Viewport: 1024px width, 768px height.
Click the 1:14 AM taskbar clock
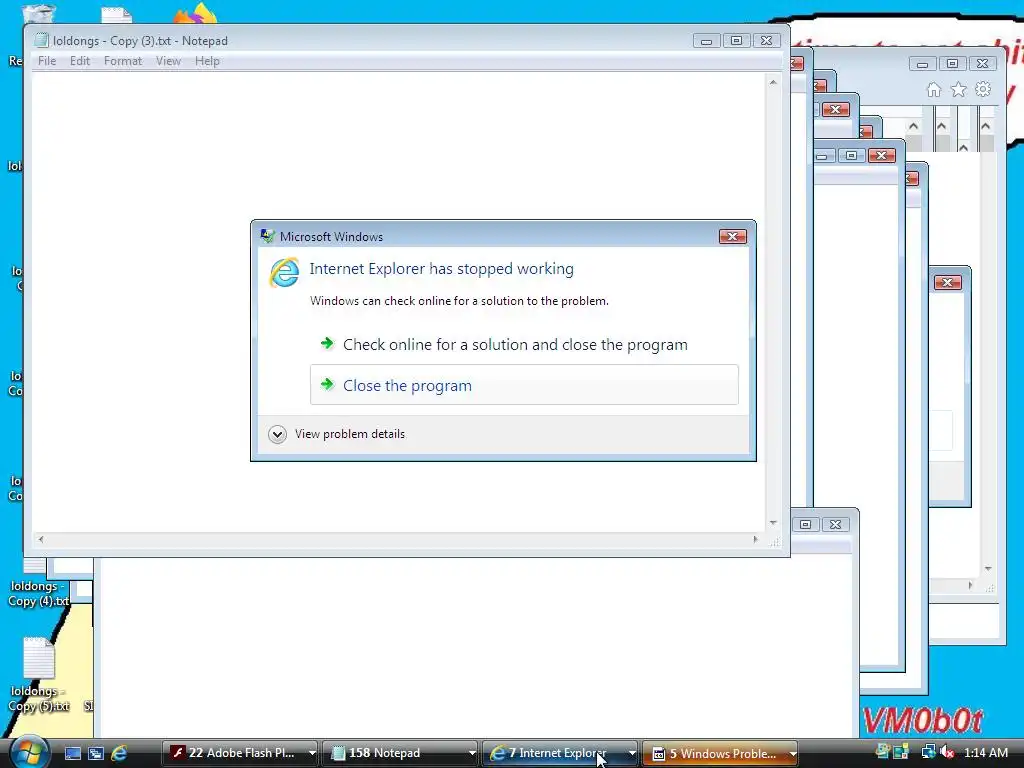click(985, 752)
